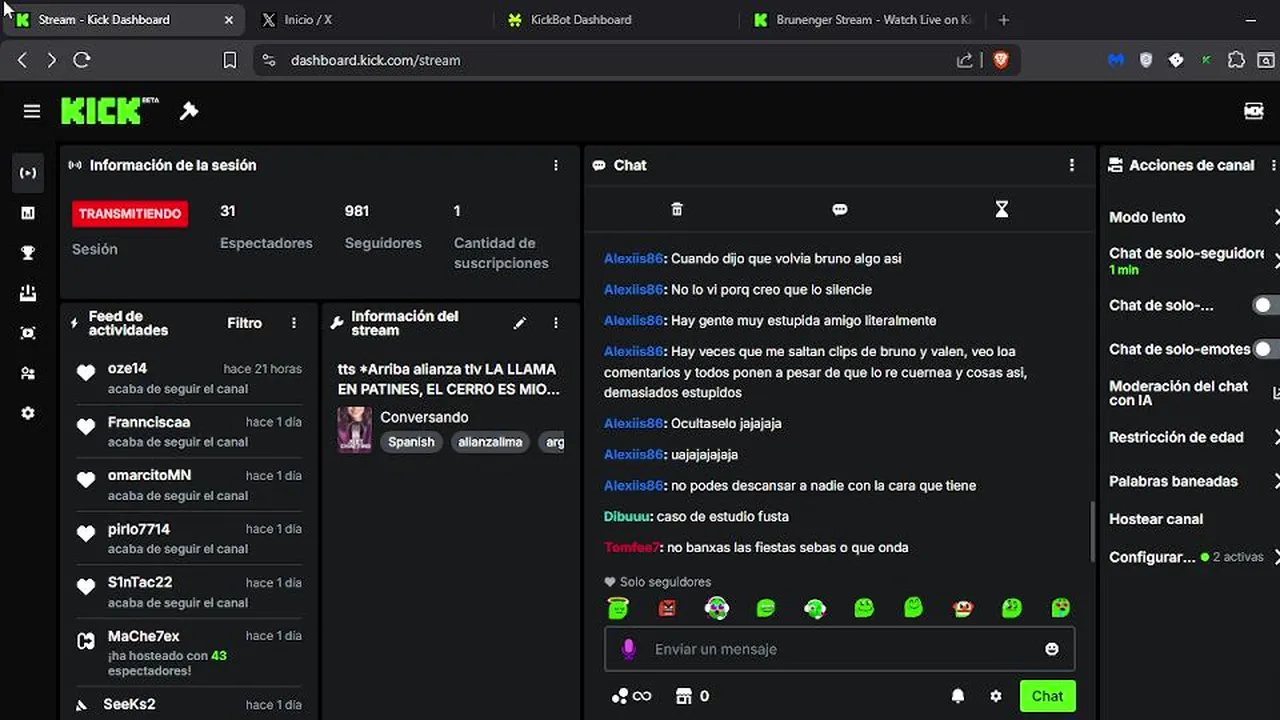Click the purple microphone icon in message box
This screenshot has width=1280, height=720.
point(628,649)
